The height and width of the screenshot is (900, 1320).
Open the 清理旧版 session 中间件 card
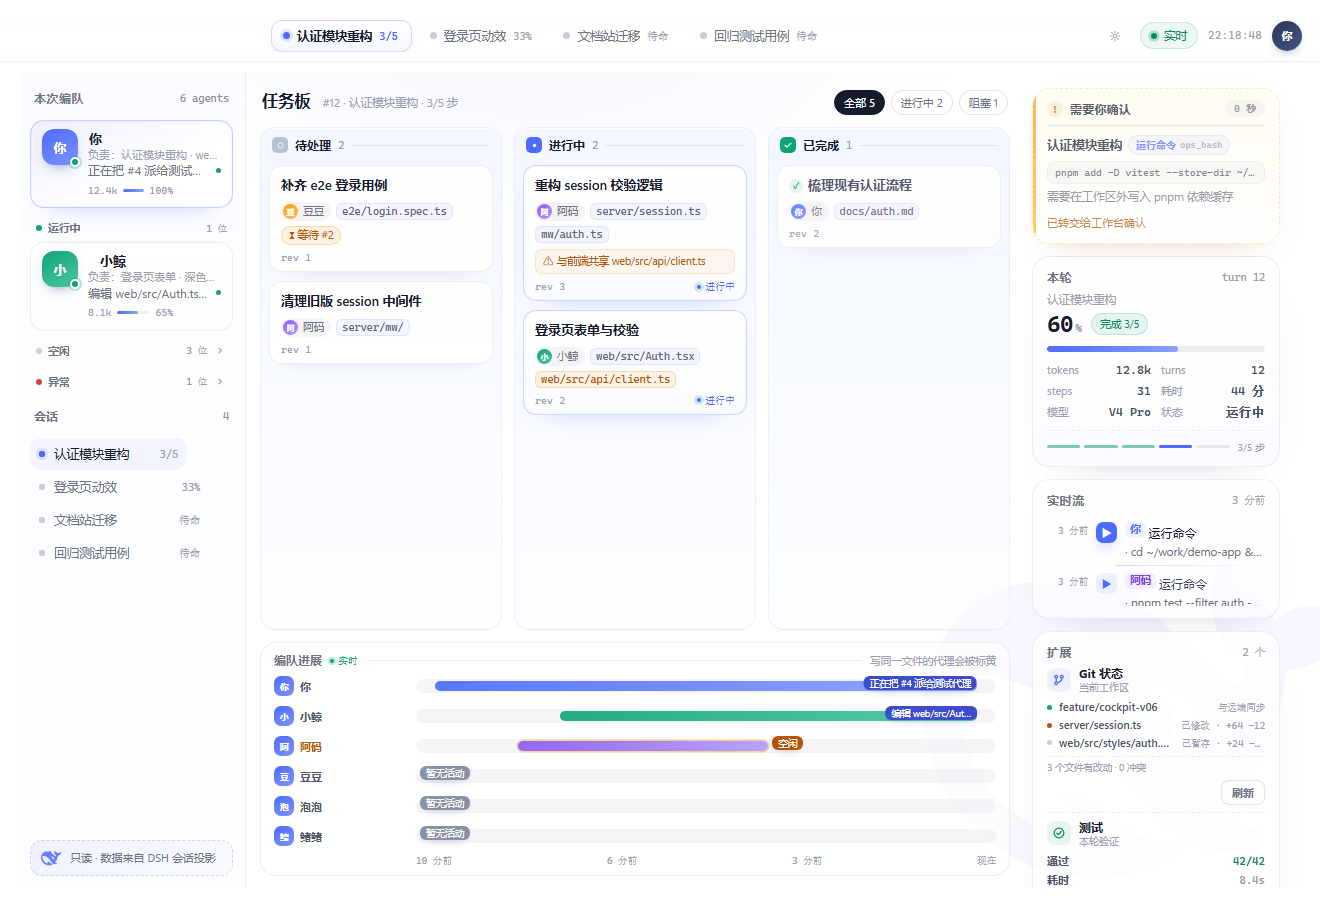381,322
